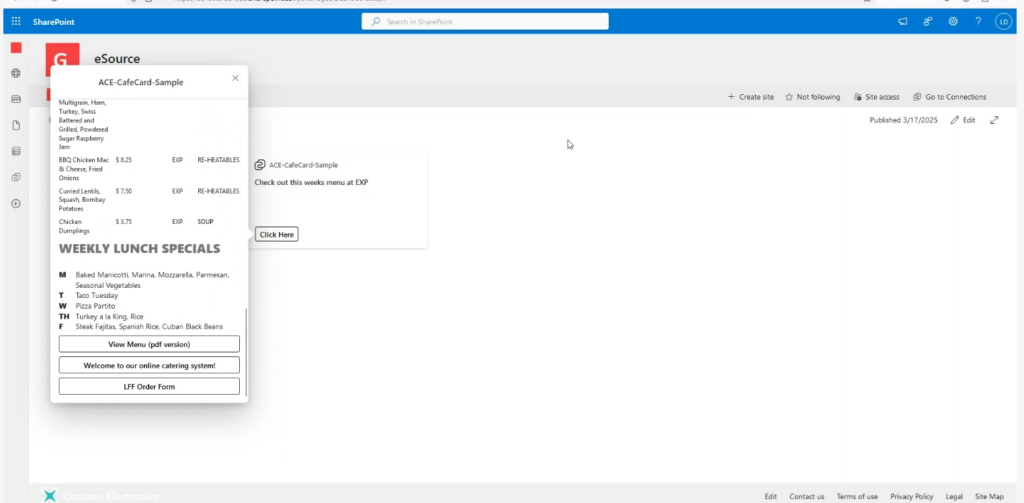Click Baked Manicotti Monday entry
The height and width of the screenshot is (503, 1024).
click(152, 280)
